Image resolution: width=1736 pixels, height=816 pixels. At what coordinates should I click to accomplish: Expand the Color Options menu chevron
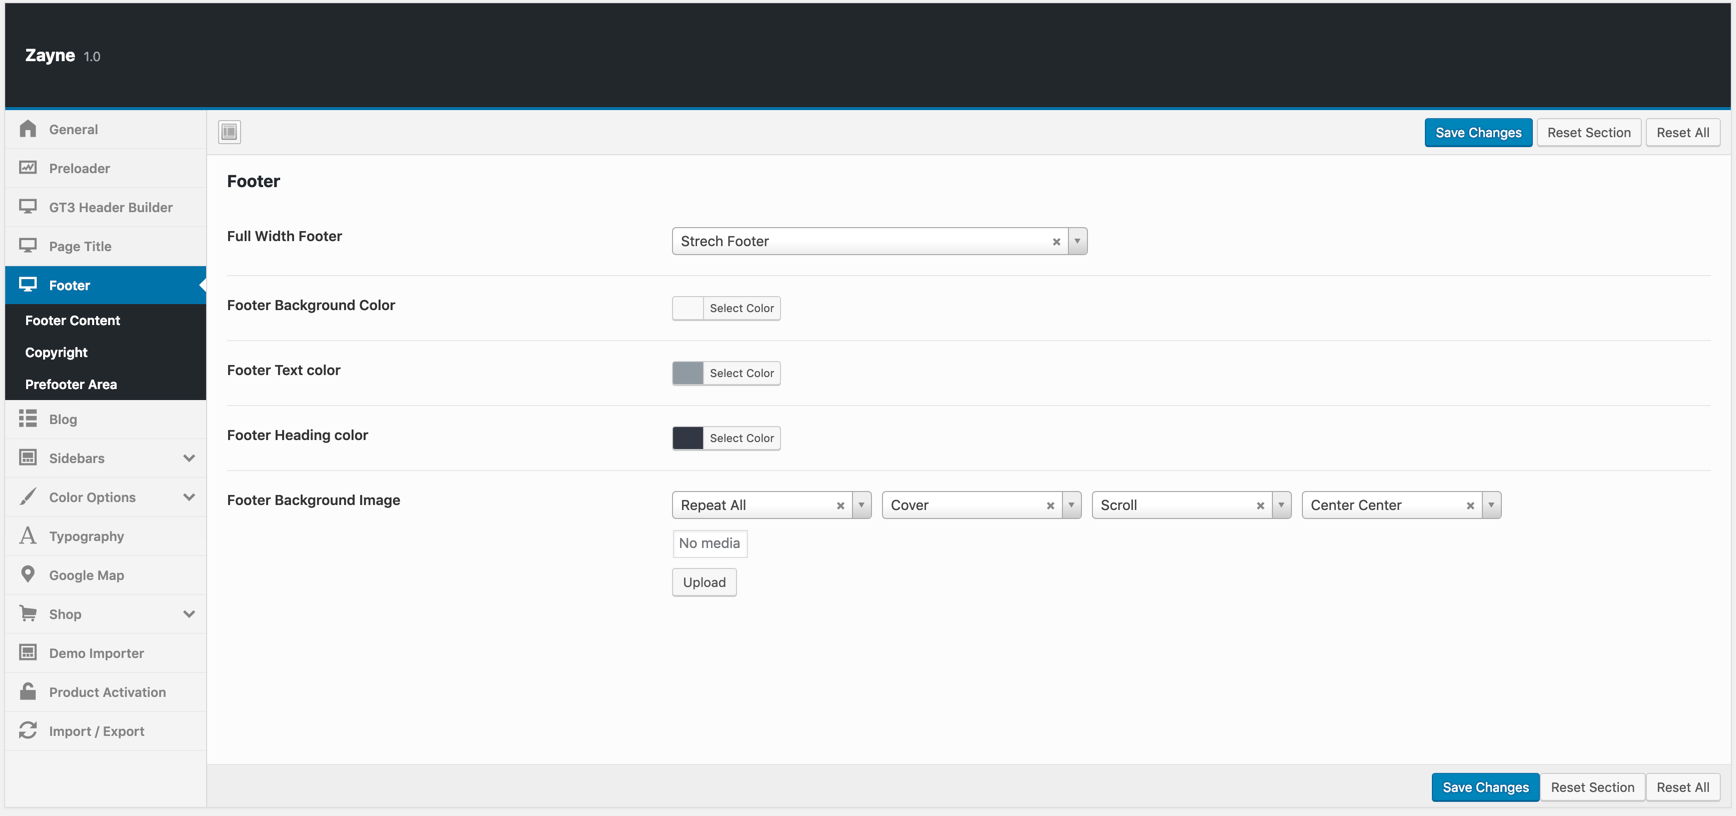coord(189,497)
